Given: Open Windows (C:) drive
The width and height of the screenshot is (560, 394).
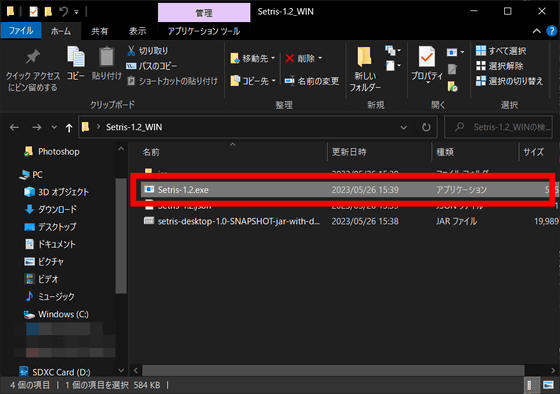Looking at the screenshot, I should tap(56, 314).
